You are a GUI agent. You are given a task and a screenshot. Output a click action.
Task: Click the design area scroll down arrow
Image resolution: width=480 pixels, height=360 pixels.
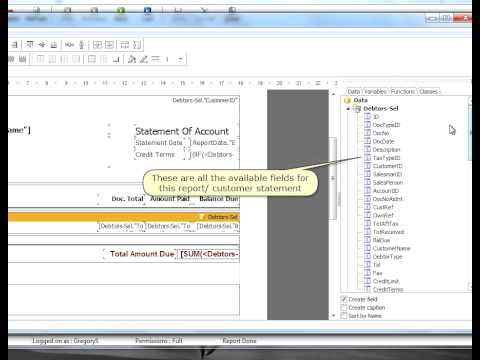point(333,315)
